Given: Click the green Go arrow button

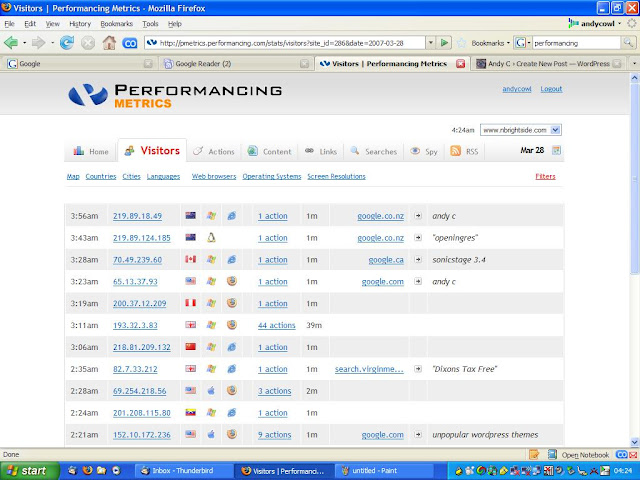Looking at the screenshot, I should click(444, 42).
